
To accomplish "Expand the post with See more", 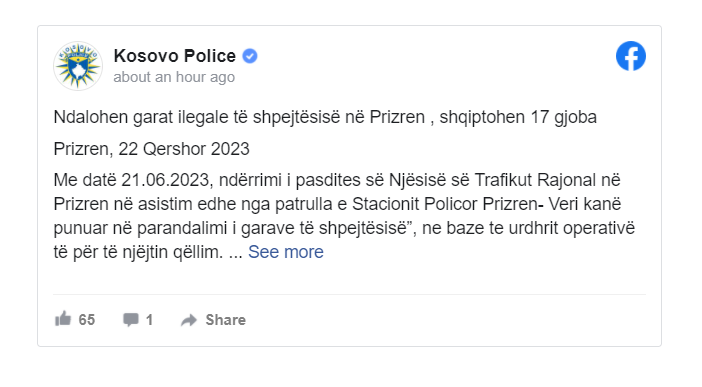I will pos(286,252).
